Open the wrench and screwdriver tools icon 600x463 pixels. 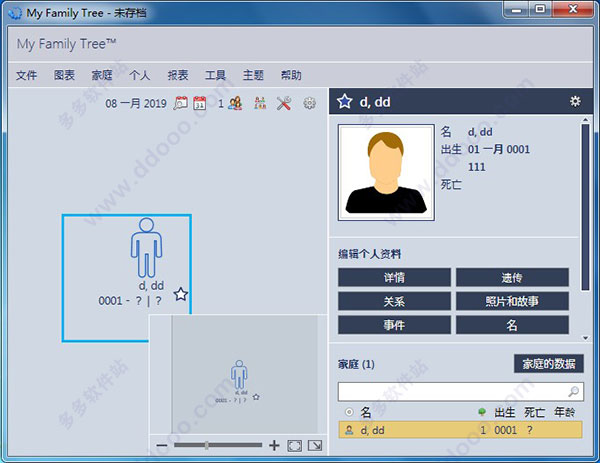[x=284, y=103]
